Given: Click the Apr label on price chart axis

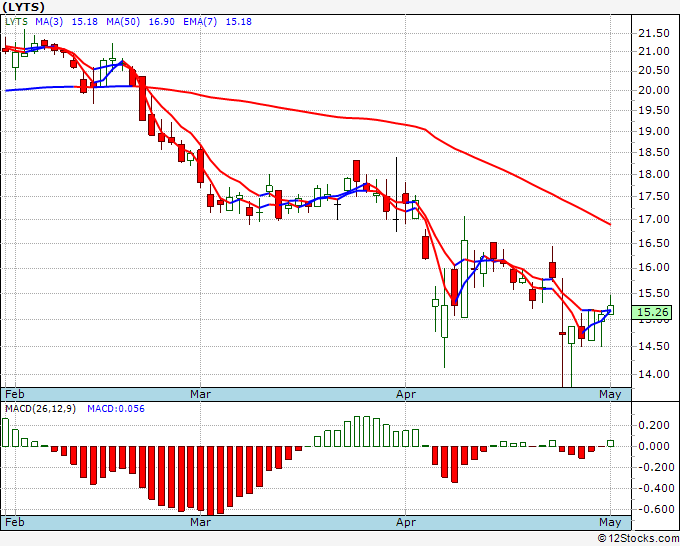Looking at the screenshot, I should click(406, 394).
